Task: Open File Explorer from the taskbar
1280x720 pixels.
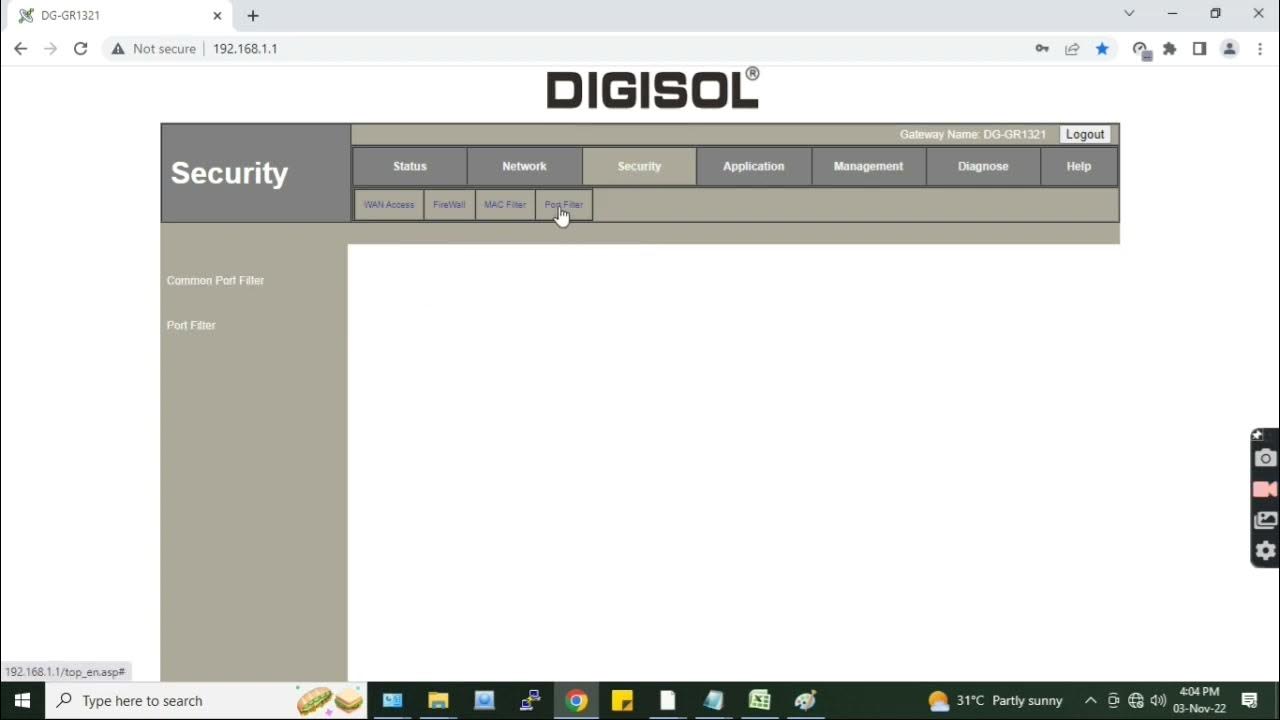Action: [x=438, y=700]
